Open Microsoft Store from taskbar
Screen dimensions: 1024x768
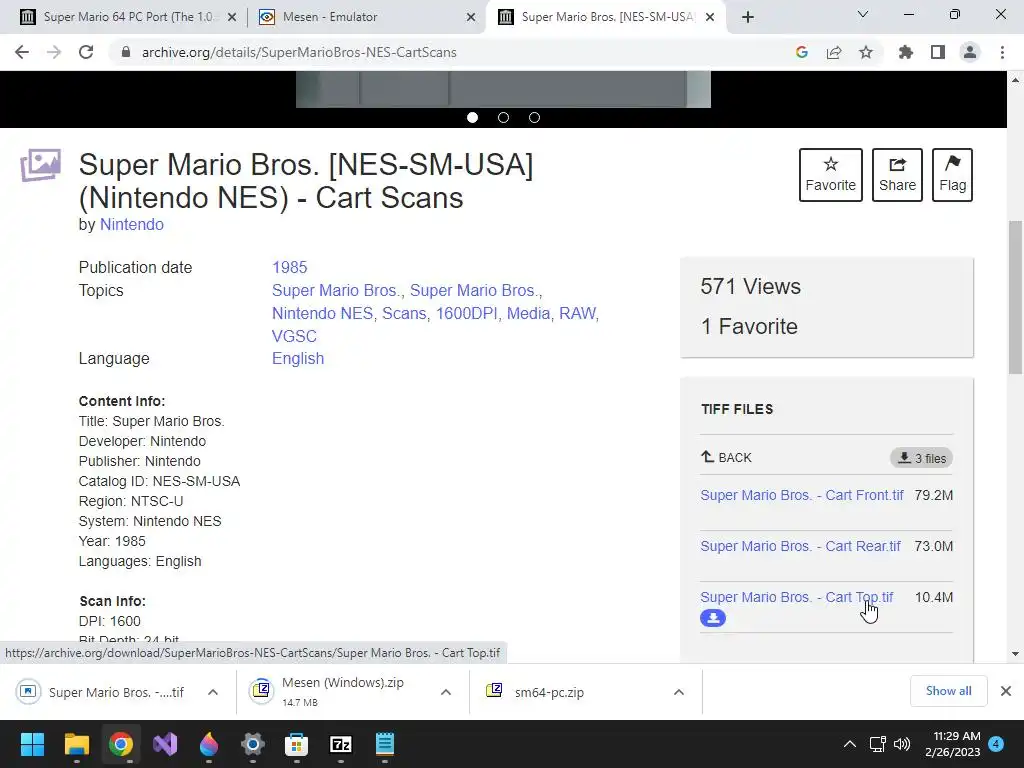pyautogui.click(x=296, y=744)
